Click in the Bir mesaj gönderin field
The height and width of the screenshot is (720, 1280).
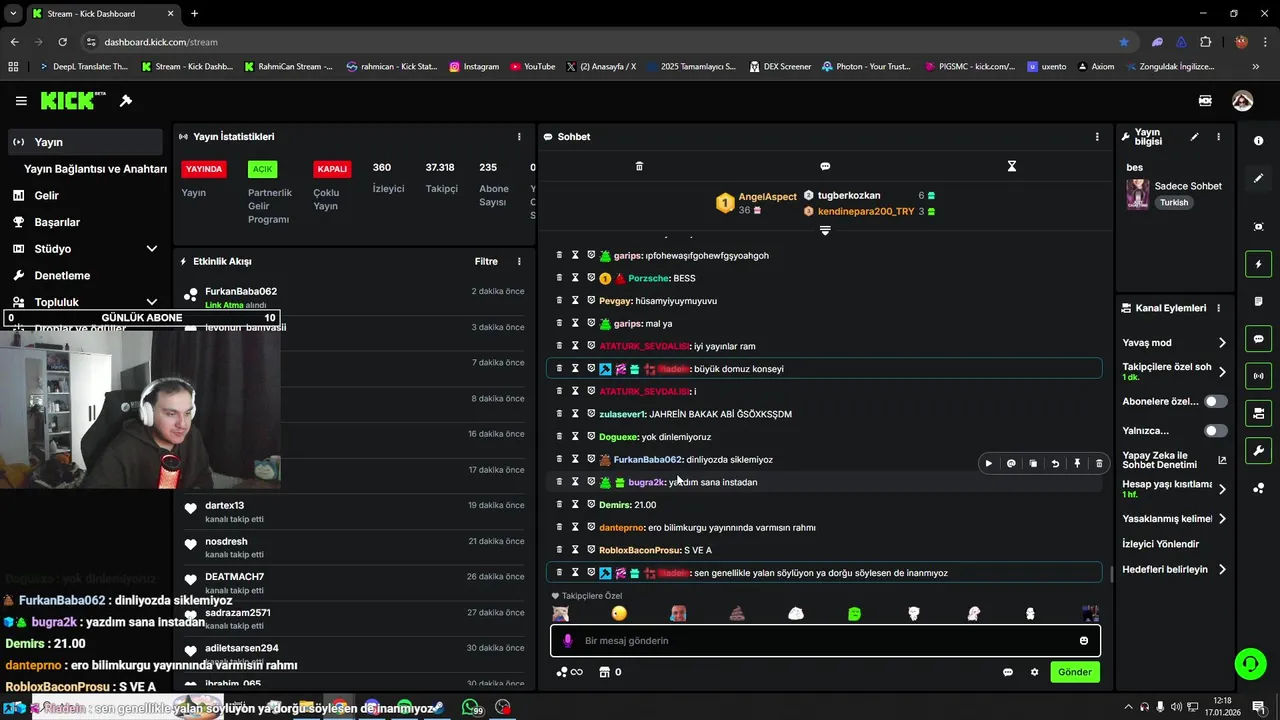tap(825, 641)
